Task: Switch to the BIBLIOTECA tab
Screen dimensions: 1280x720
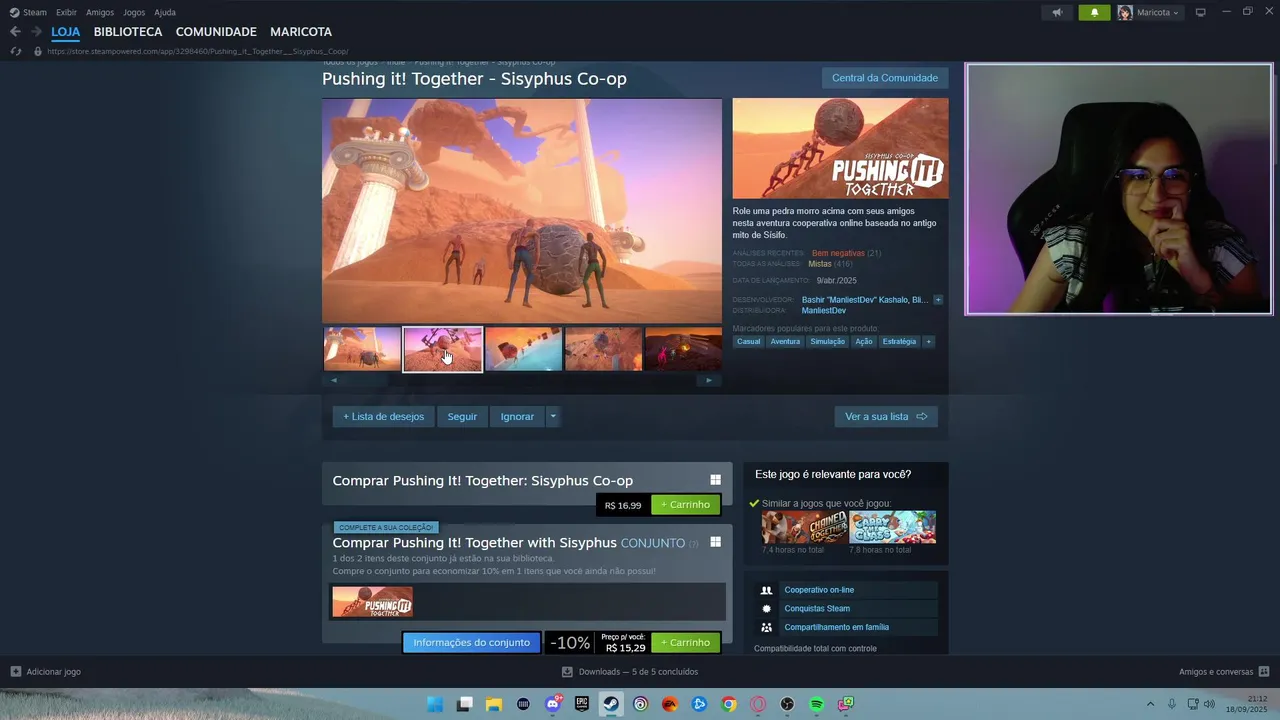Action: 128,32
